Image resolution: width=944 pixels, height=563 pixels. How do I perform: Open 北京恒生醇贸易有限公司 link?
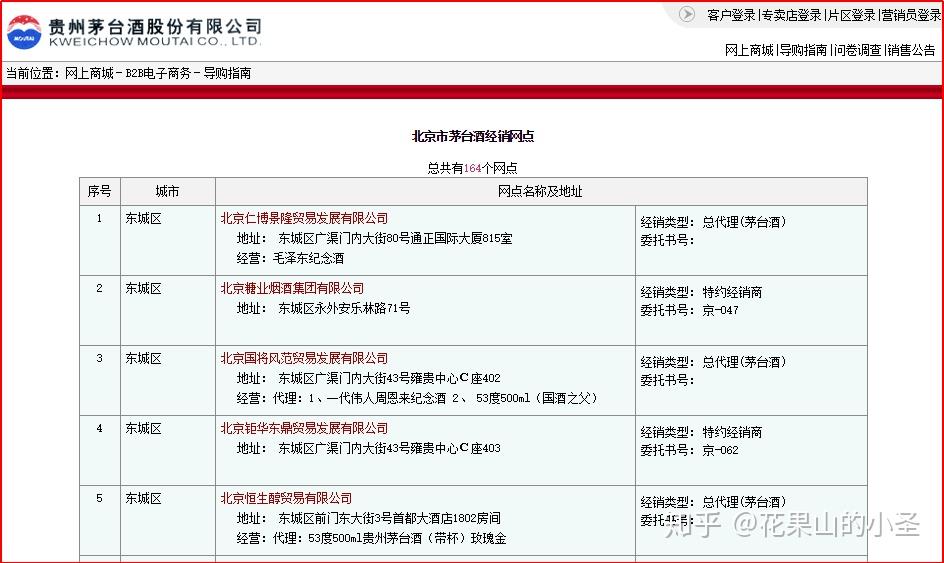[x=286, y=498]
